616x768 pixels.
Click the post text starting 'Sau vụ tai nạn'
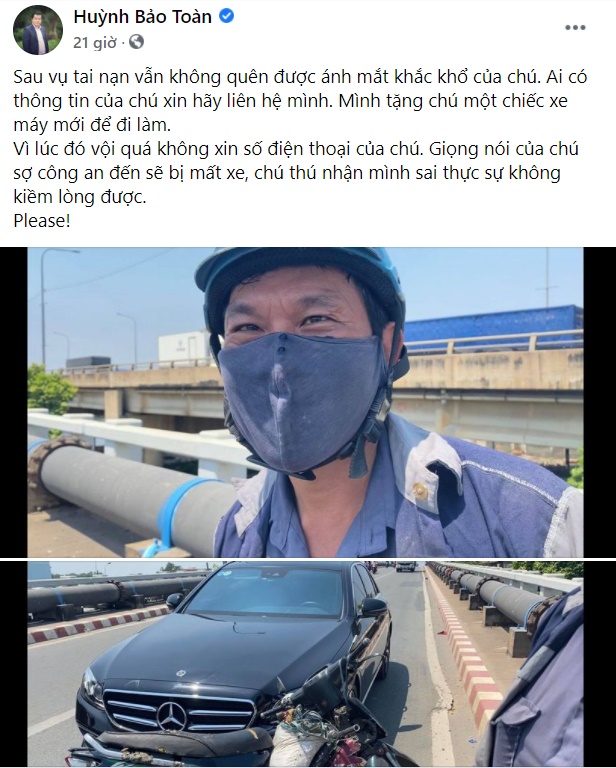(300, 101)
